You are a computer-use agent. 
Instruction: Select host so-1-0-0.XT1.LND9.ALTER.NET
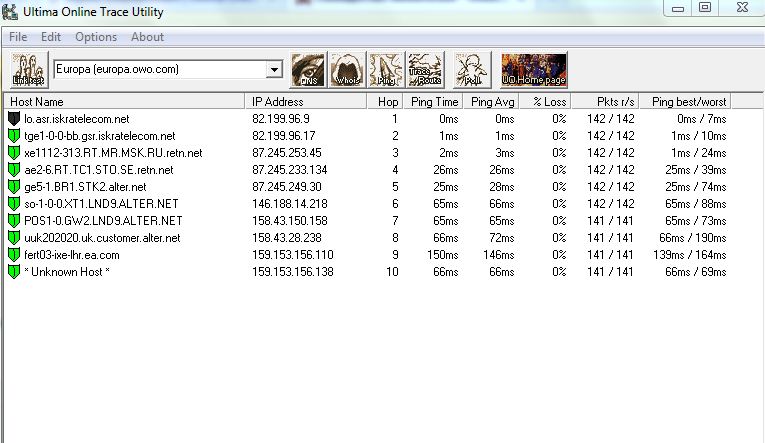(x=101, y=204)
